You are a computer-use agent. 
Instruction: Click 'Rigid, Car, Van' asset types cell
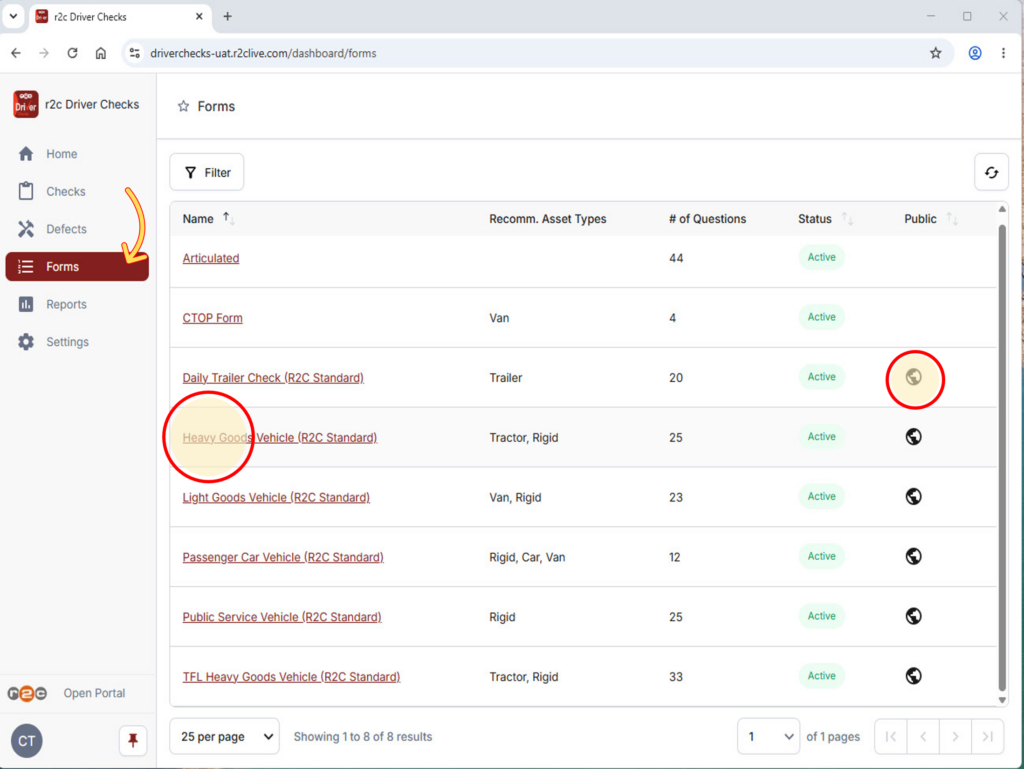pos(527,557)
